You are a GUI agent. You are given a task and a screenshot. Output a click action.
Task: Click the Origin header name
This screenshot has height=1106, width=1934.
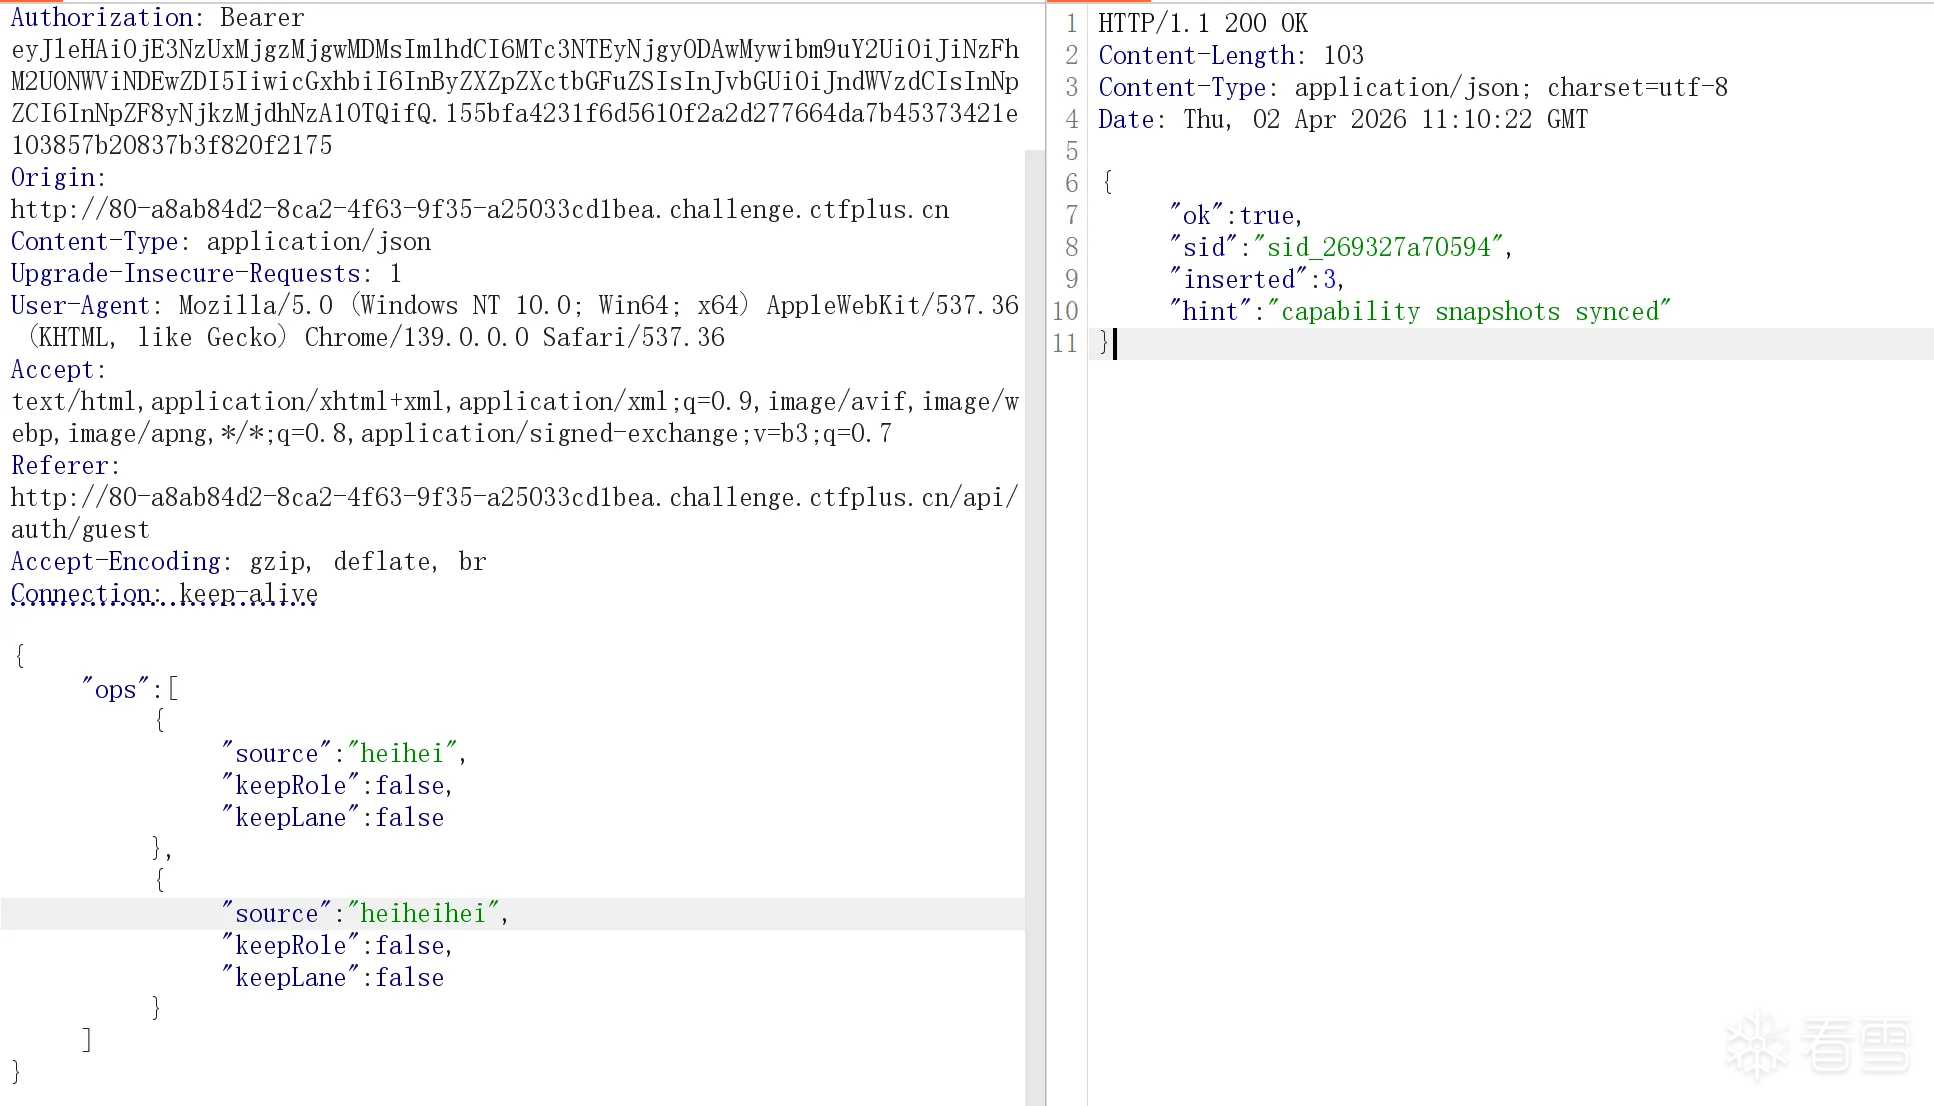(x=52, y=178)
